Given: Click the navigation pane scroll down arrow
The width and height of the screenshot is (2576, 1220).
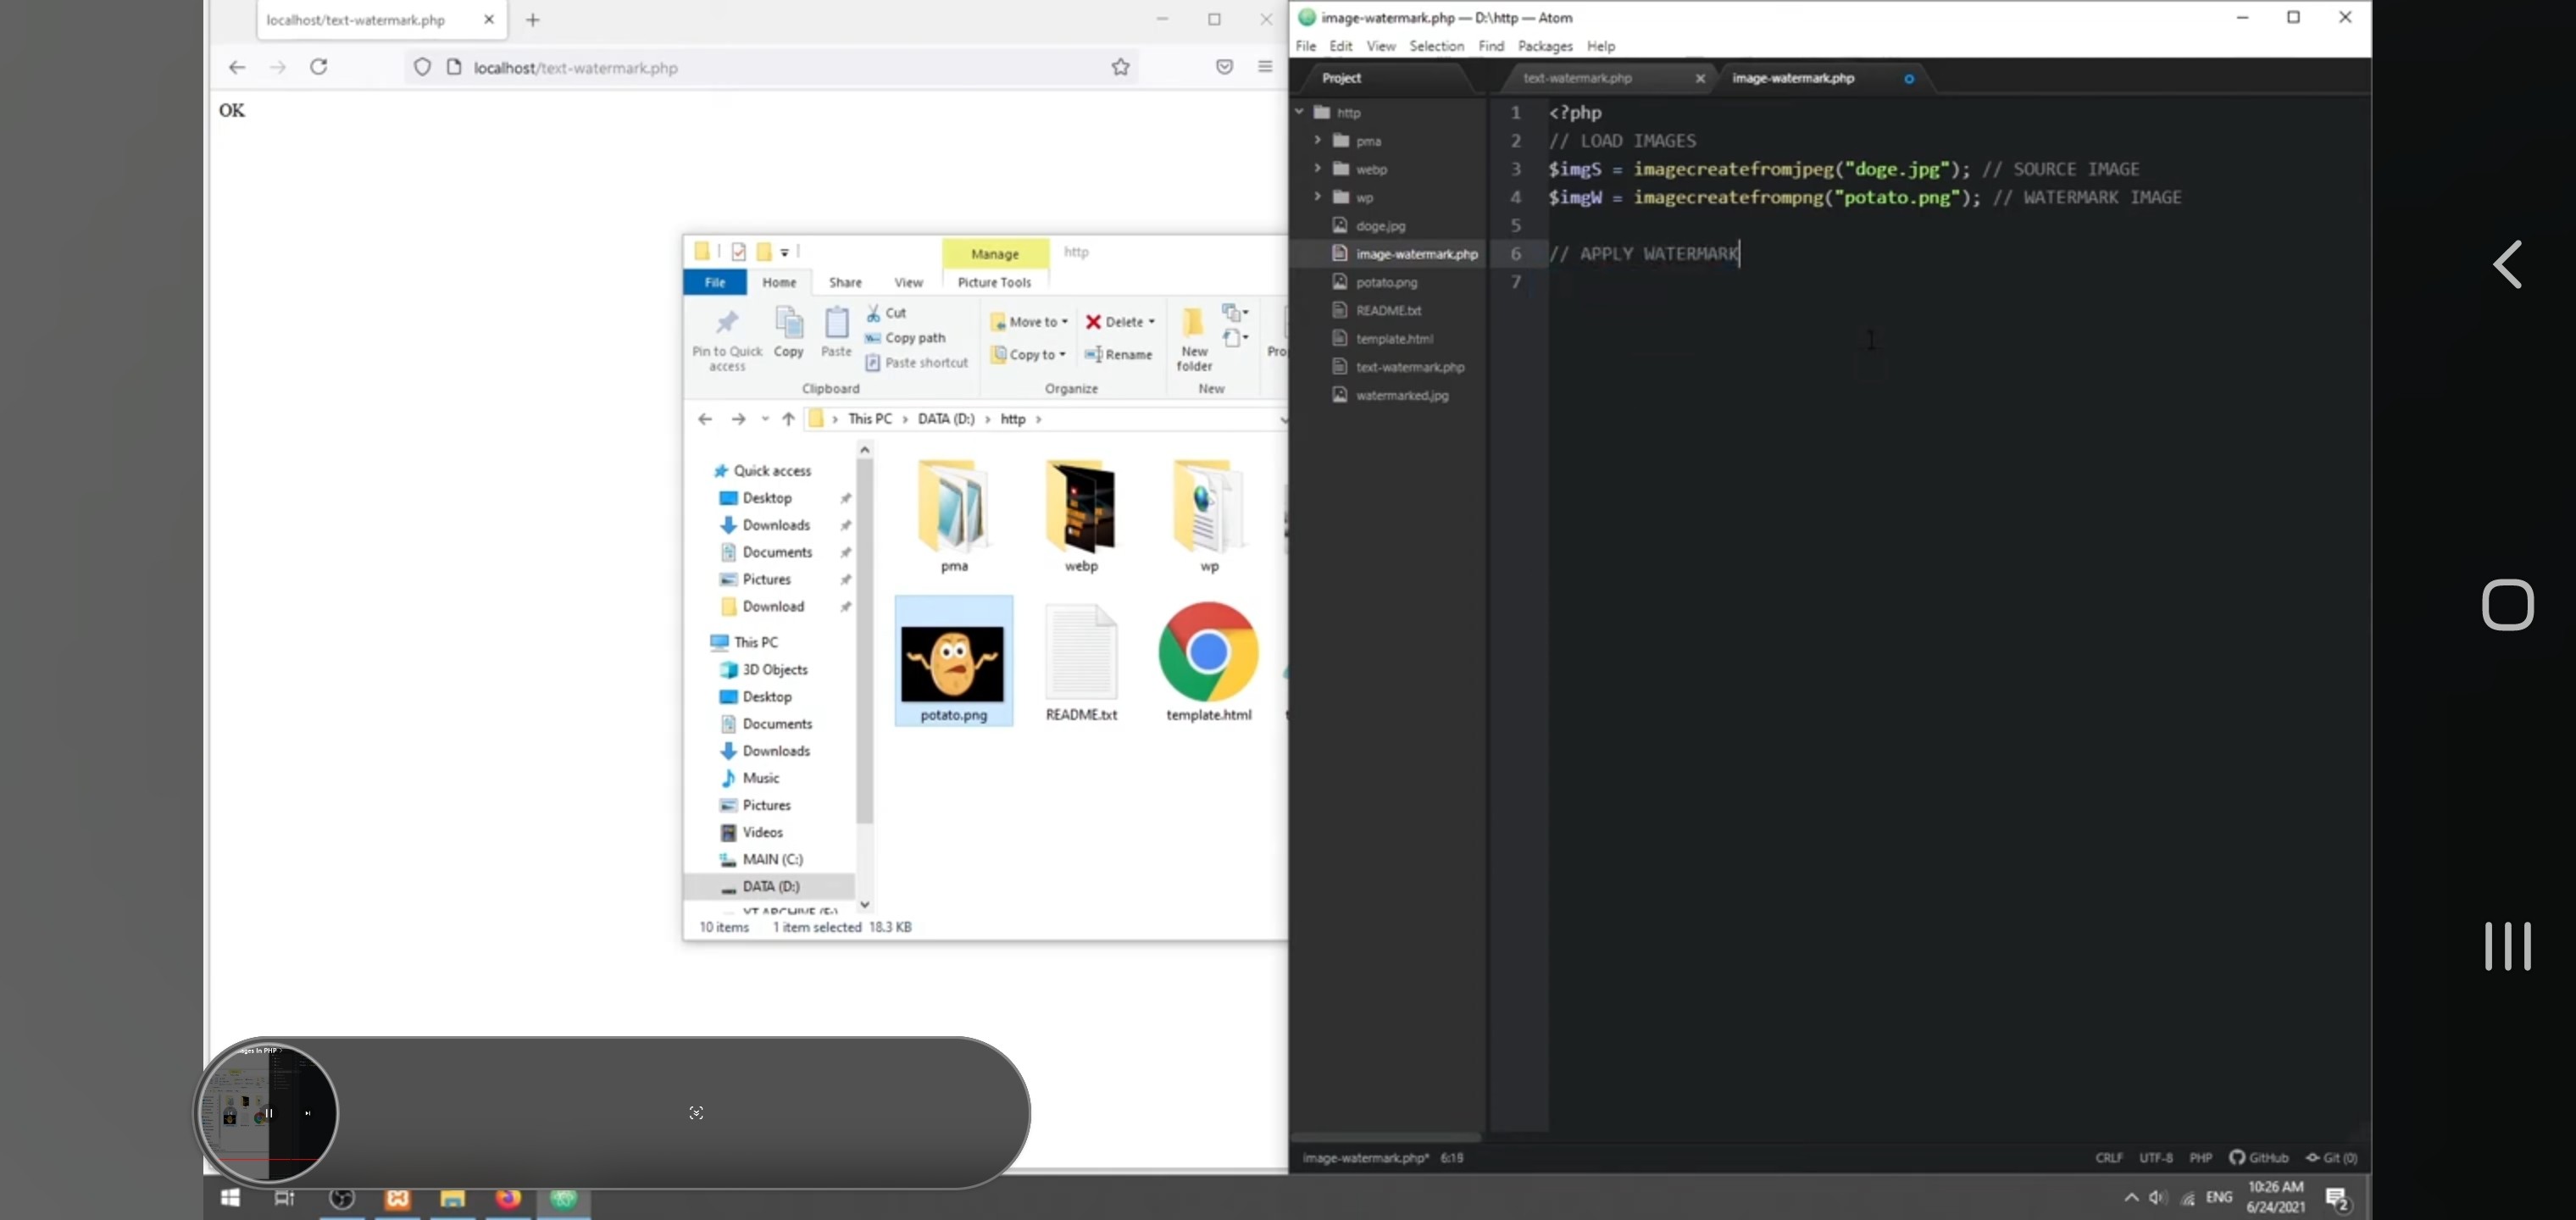Looking at the screenshot, I should point(864,905).
